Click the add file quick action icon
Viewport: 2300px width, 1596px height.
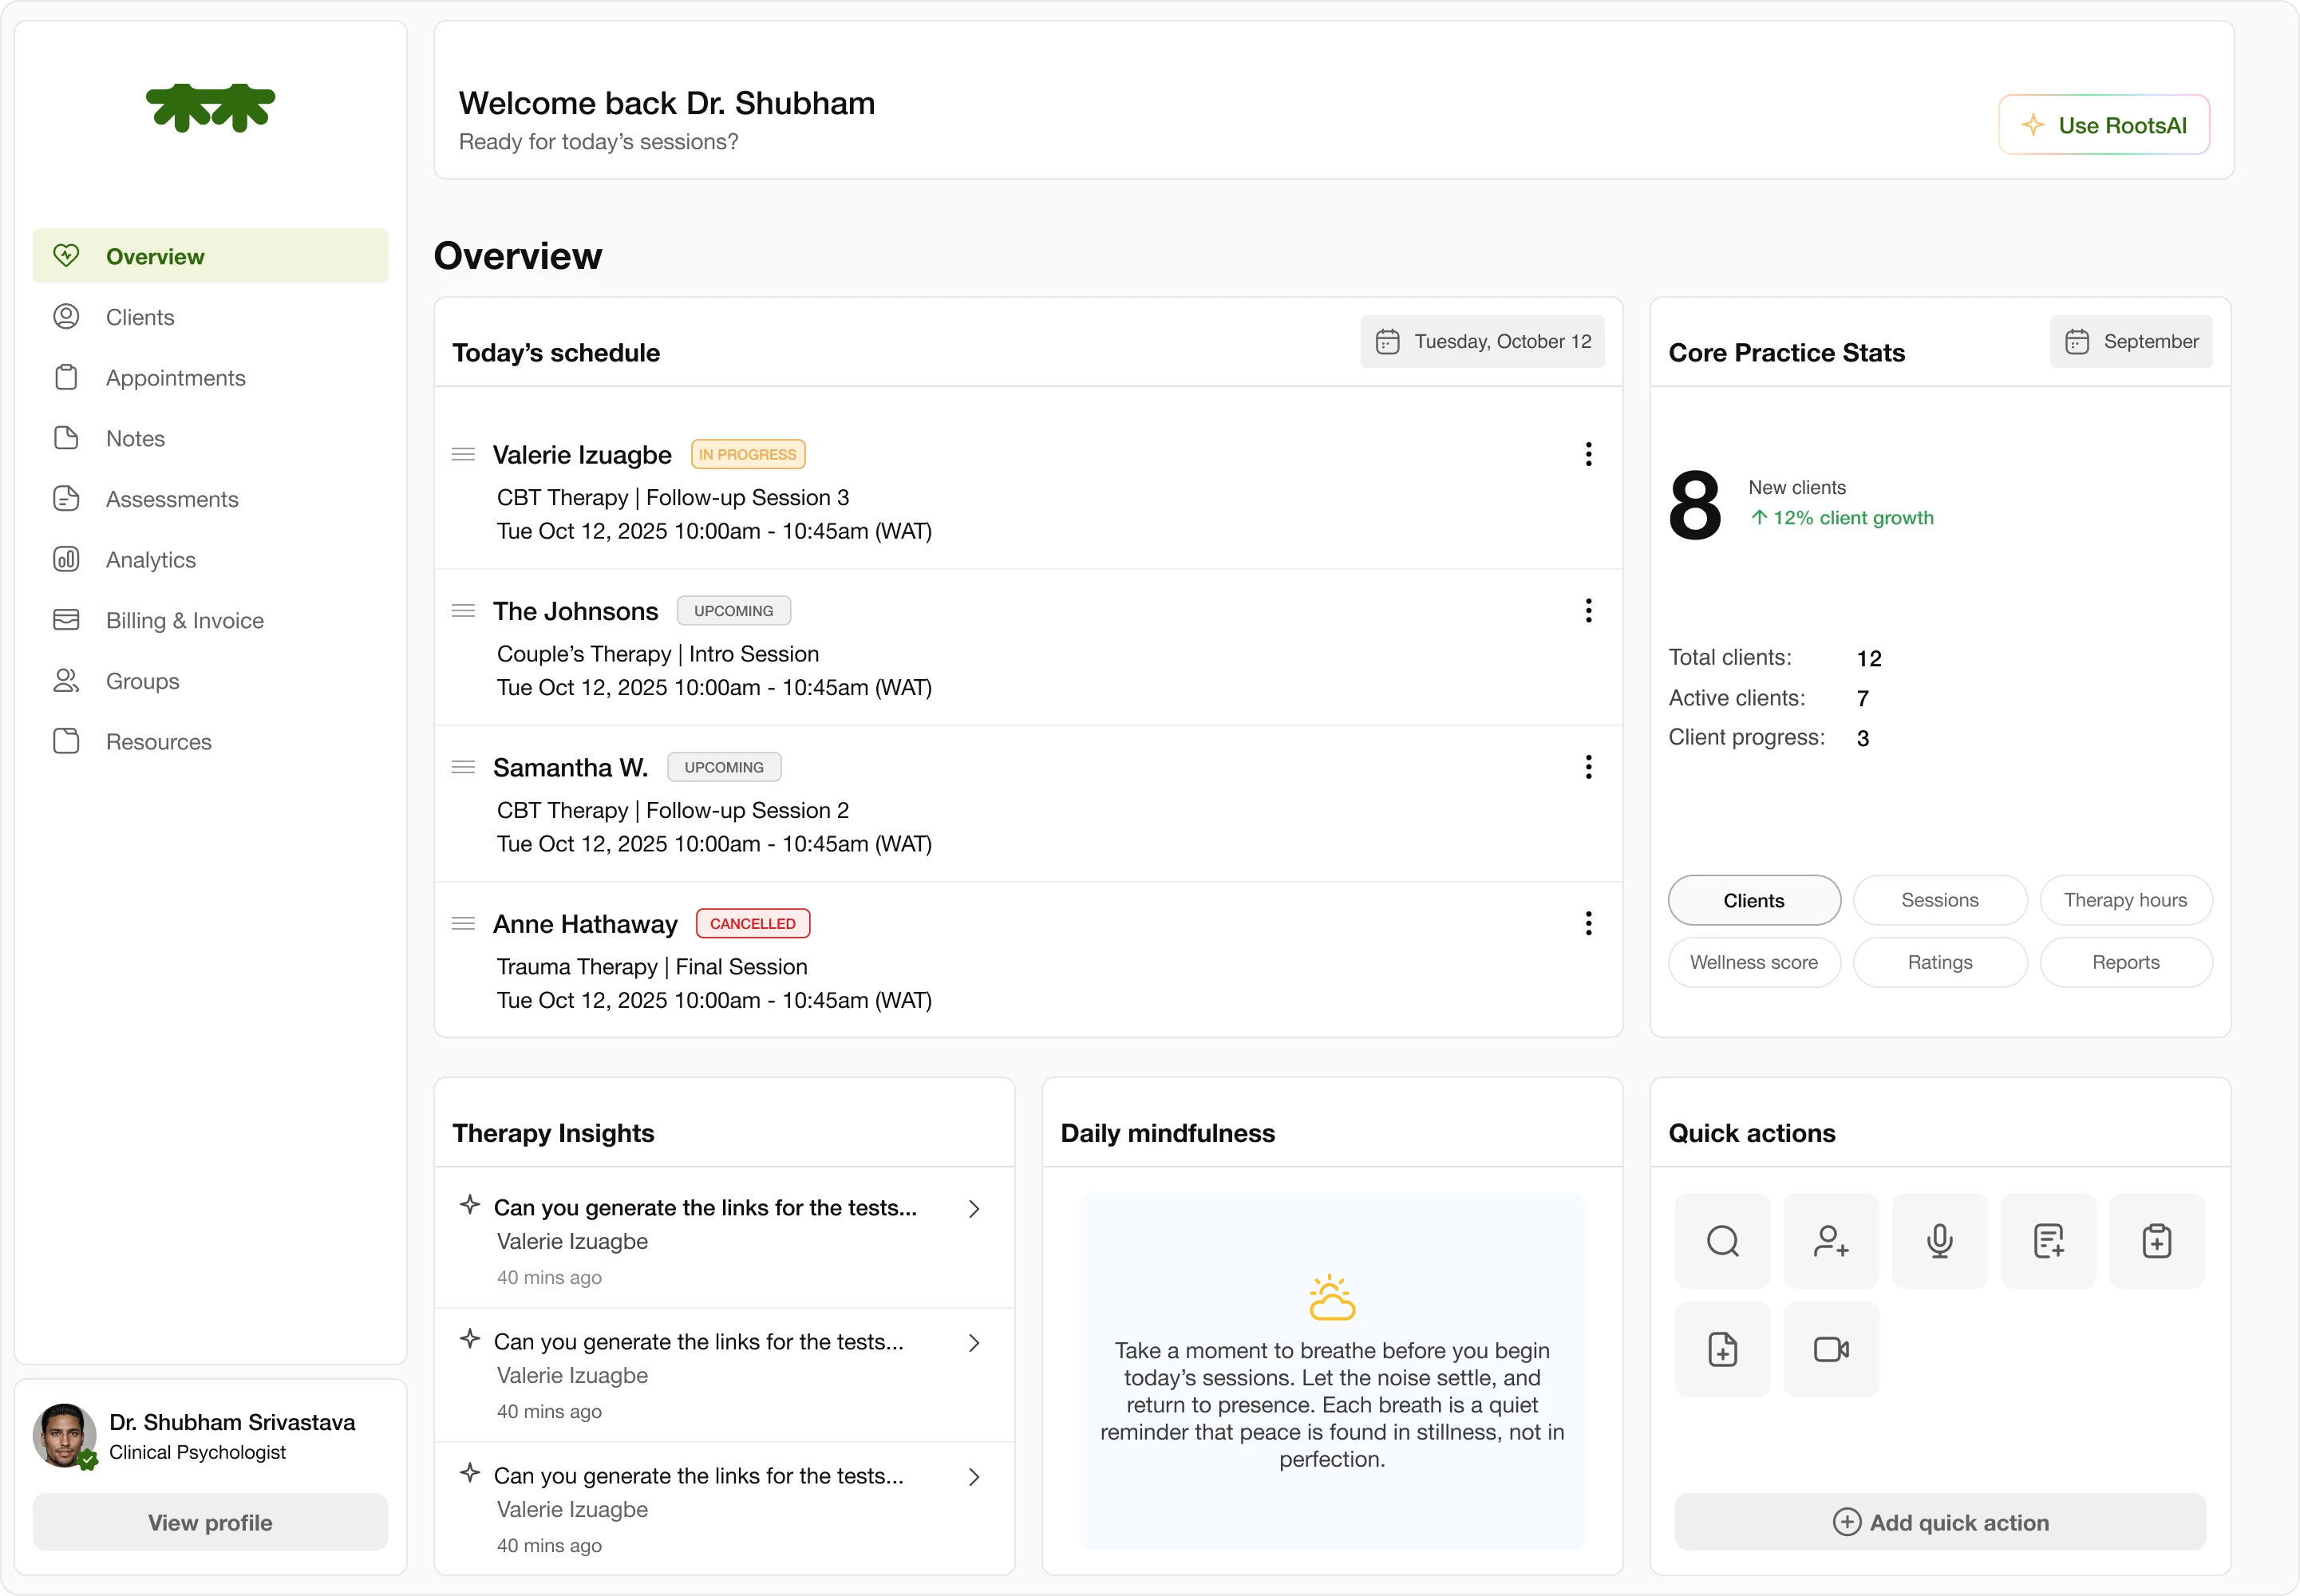tap(1722, 1349)
